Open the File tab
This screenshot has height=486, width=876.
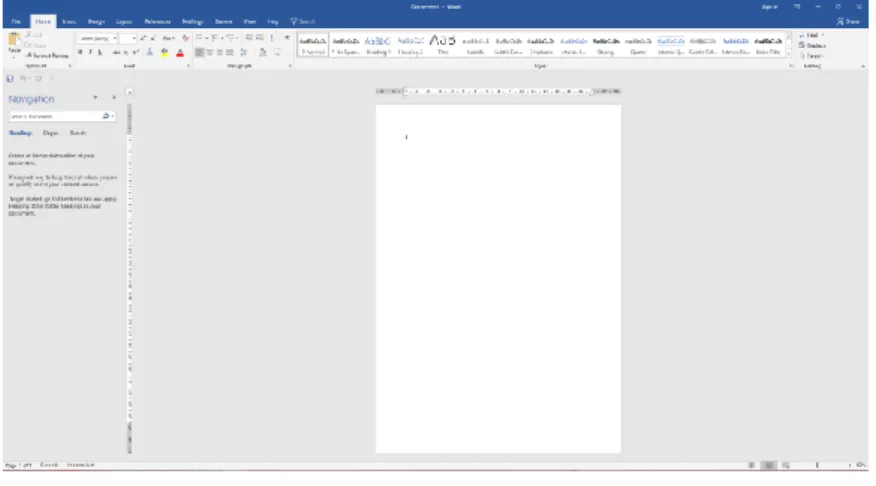coord(16,21)
